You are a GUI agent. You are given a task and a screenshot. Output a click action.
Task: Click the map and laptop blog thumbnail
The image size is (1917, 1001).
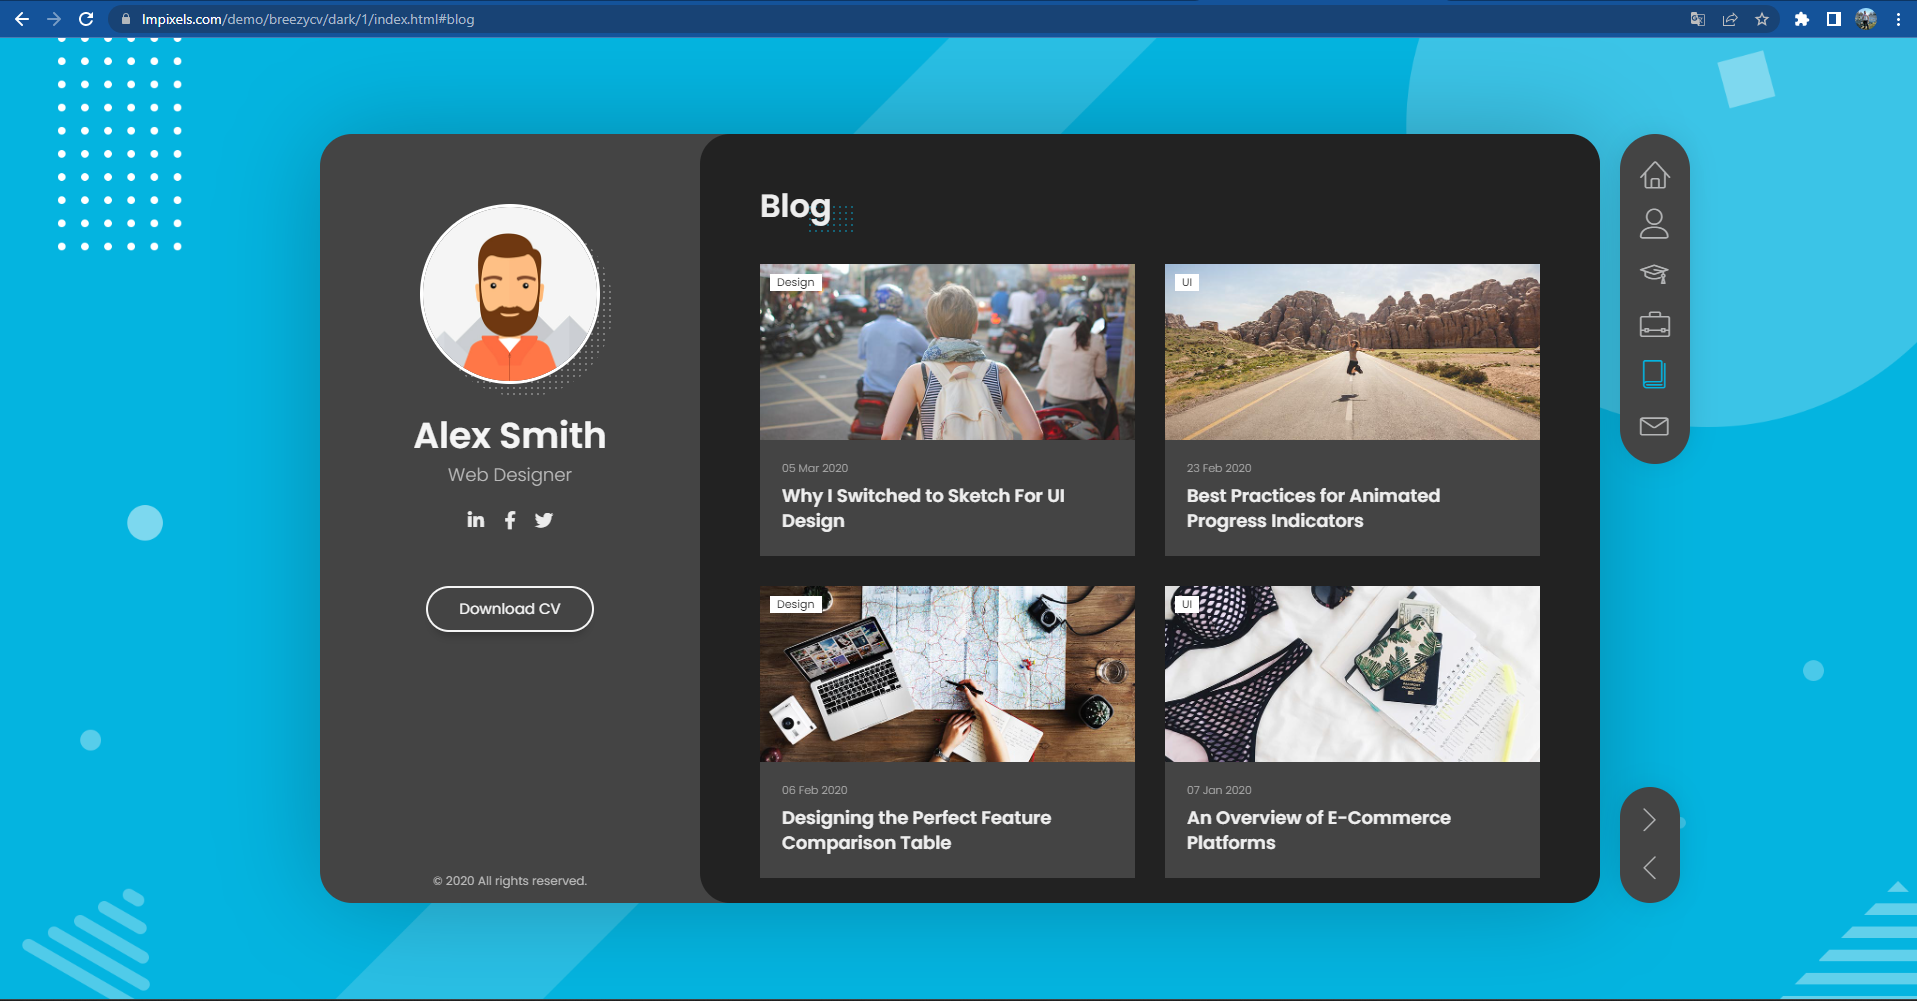tap(947, 674)
